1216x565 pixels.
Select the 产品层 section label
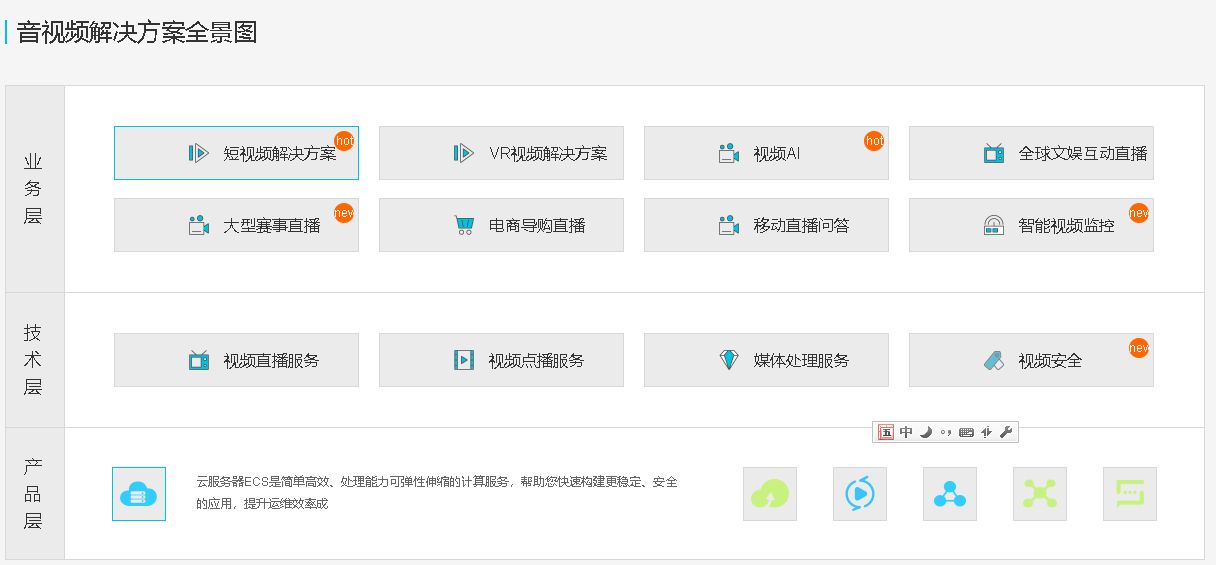point(33,494)
